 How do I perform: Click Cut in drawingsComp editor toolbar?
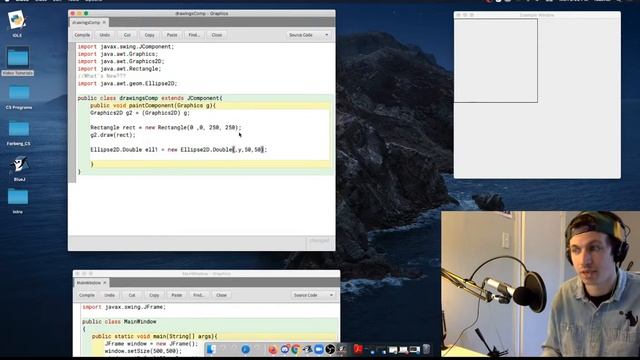(127, 35)
